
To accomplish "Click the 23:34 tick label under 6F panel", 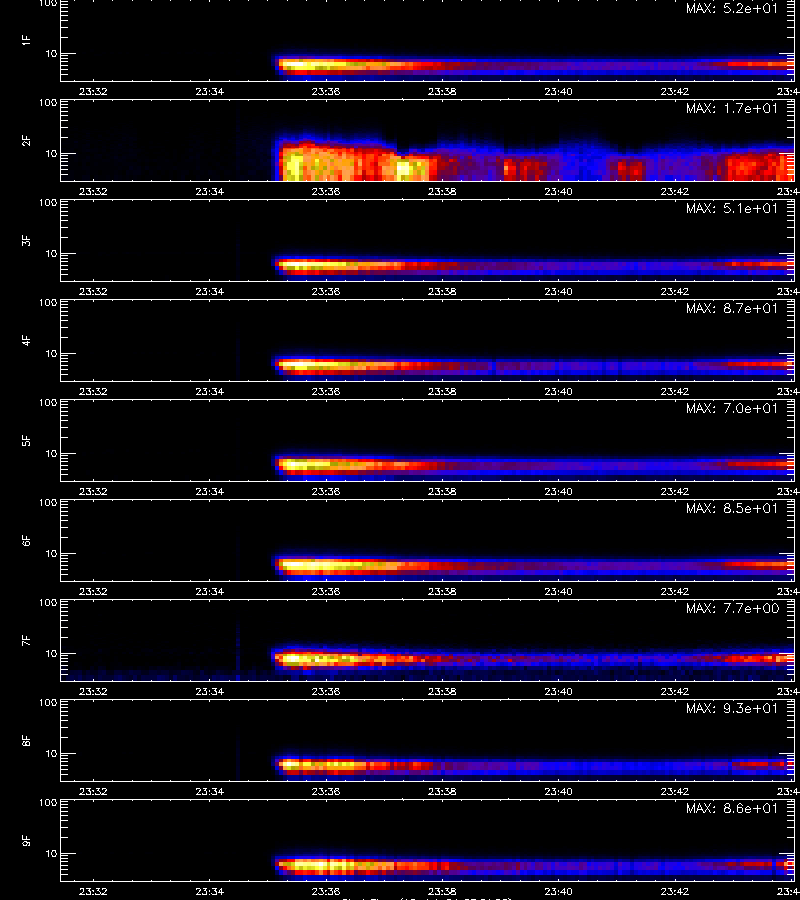I will (209, 591).
